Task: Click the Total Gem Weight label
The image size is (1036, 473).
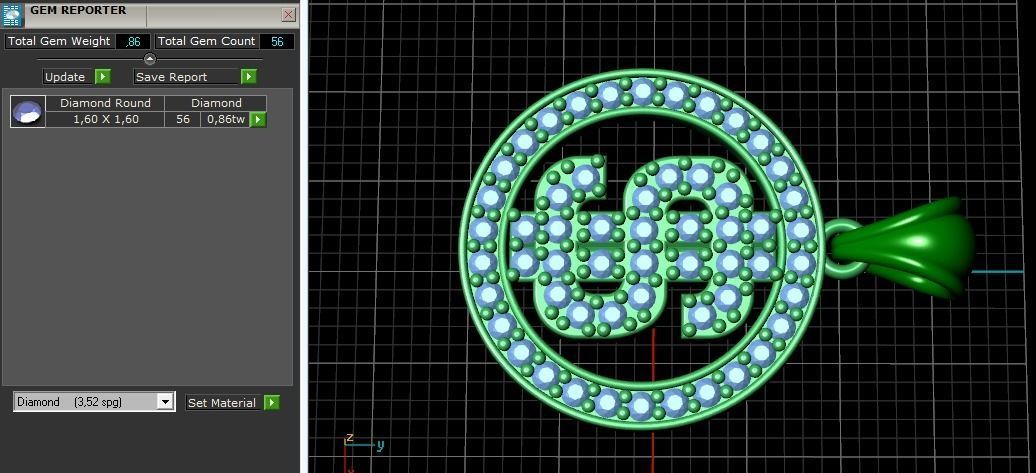Action: point(59,41)
